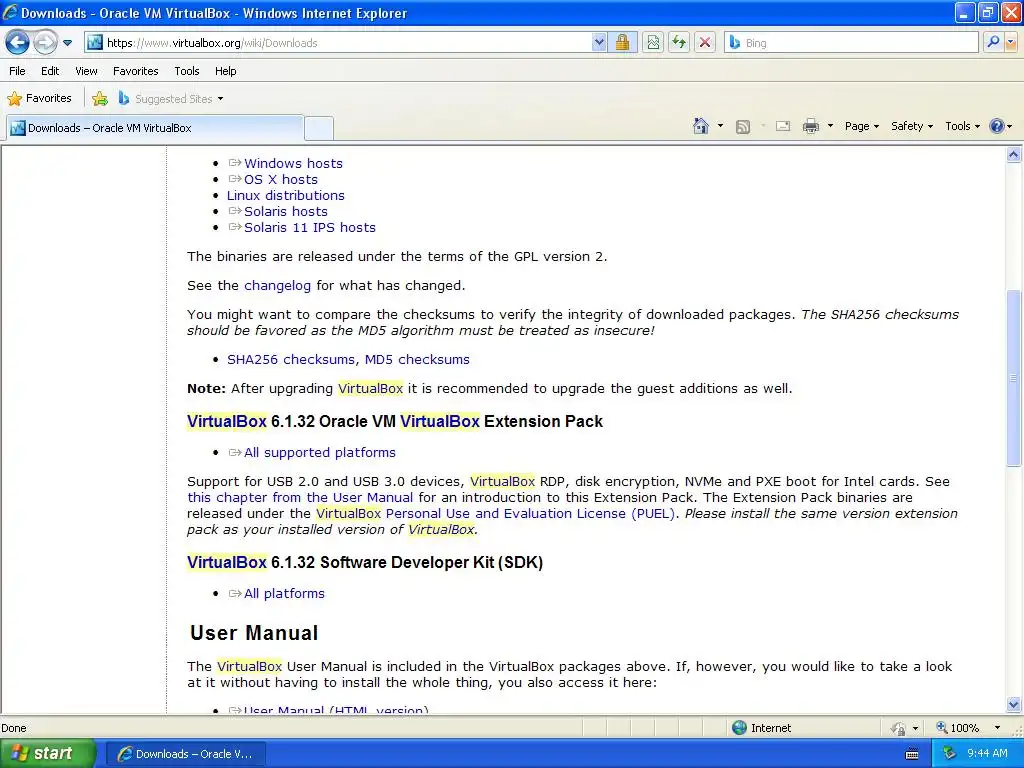Image resolution: width=1024 pixels, height=768 pixels.
Task: Click the Internet security zone indicator
Action: coord(761,728)
